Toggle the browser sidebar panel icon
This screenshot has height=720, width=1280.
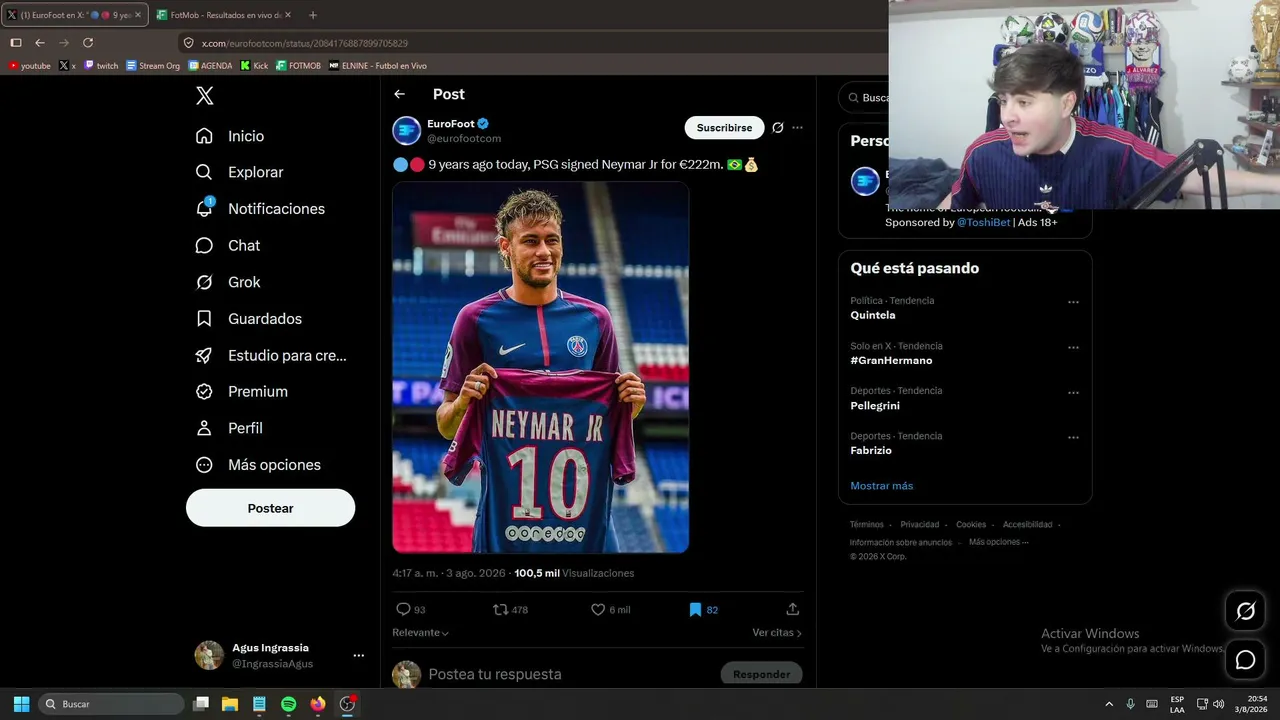16,43
